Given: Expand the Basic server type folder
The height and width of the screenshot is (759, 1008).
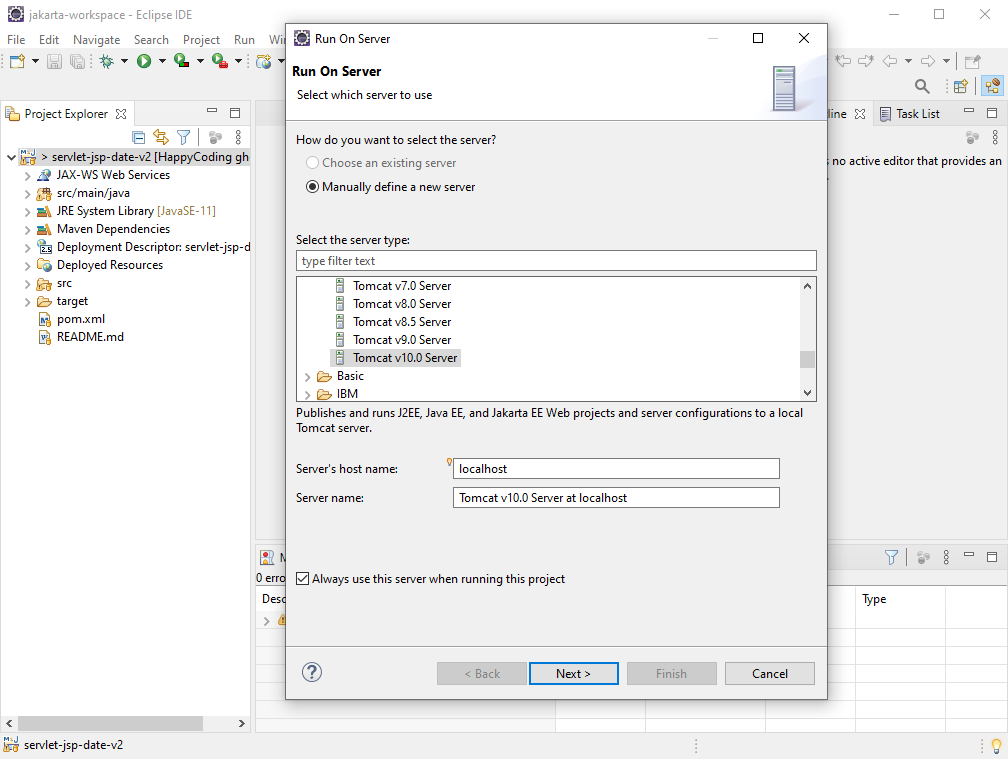Looking at the screenshot, I should pos(308,376).
